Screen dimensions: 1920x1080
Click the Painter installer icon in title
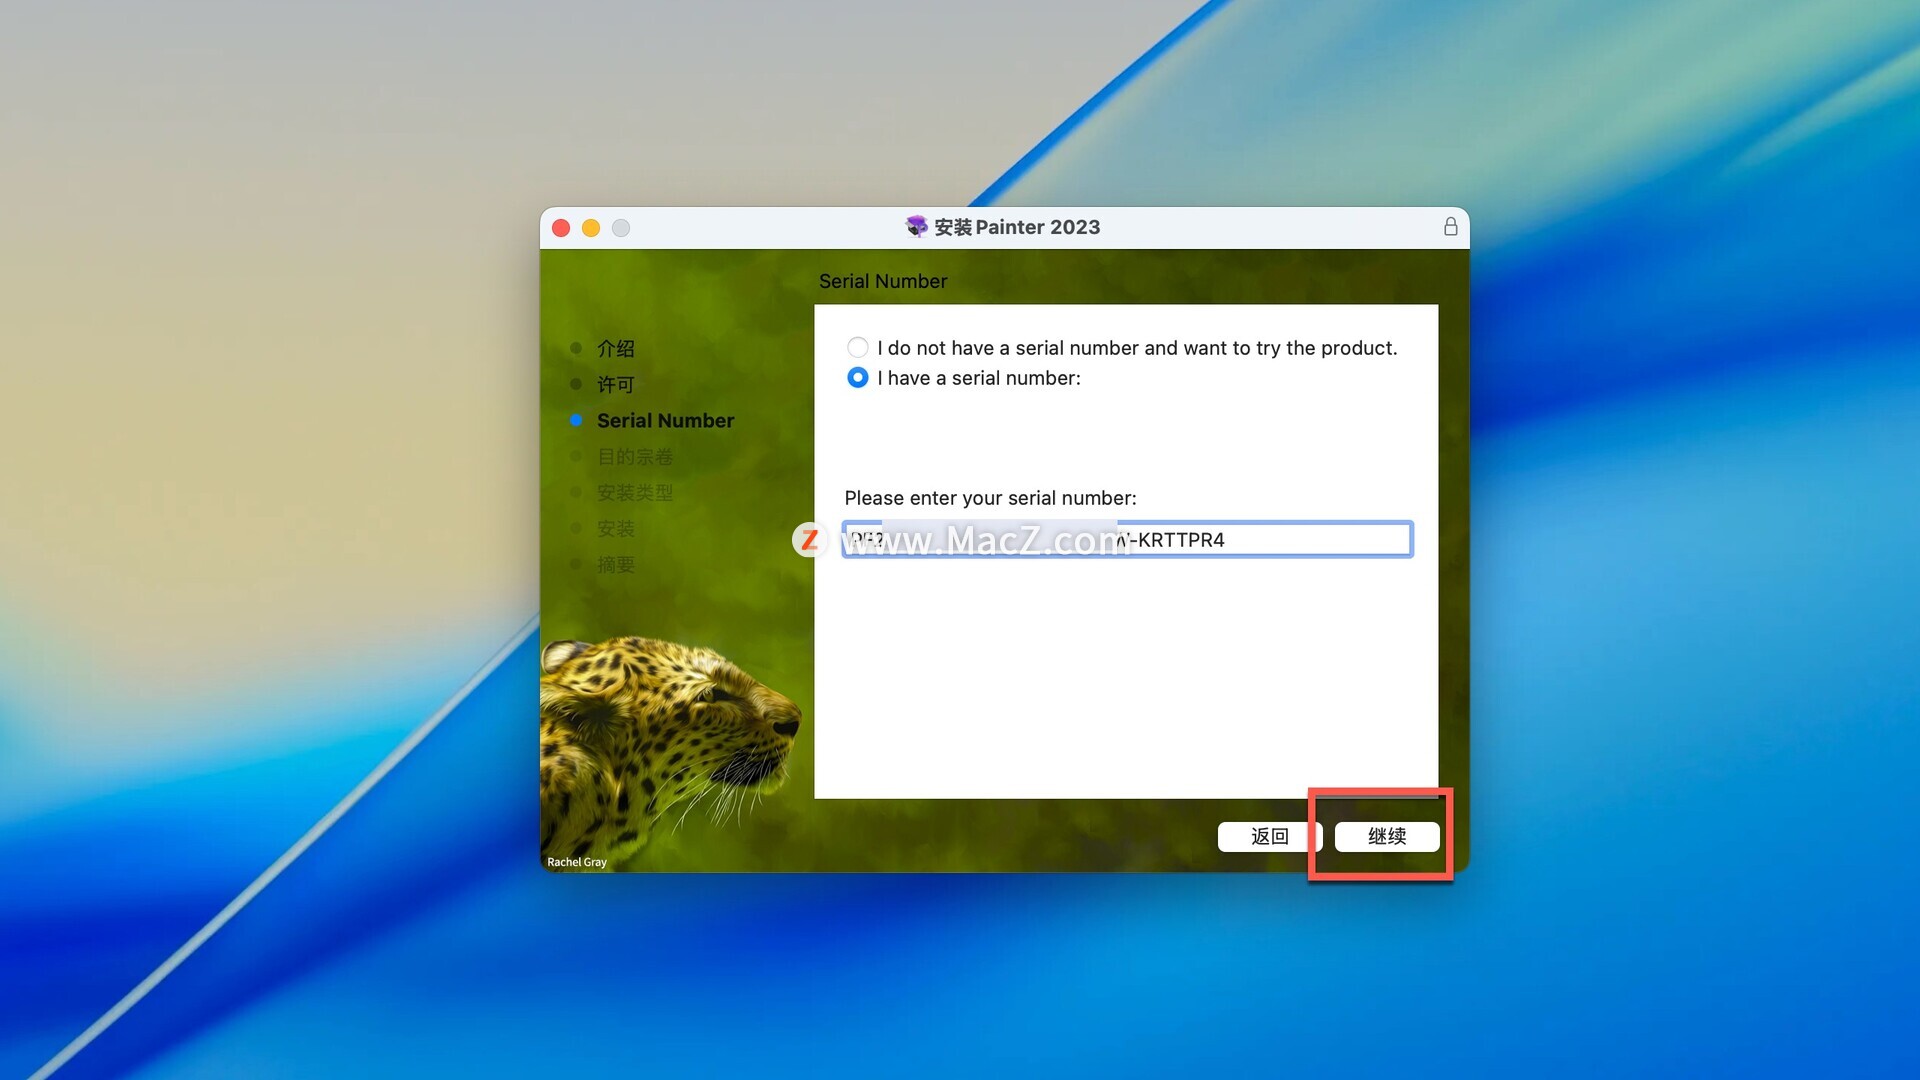coord(916,227)
